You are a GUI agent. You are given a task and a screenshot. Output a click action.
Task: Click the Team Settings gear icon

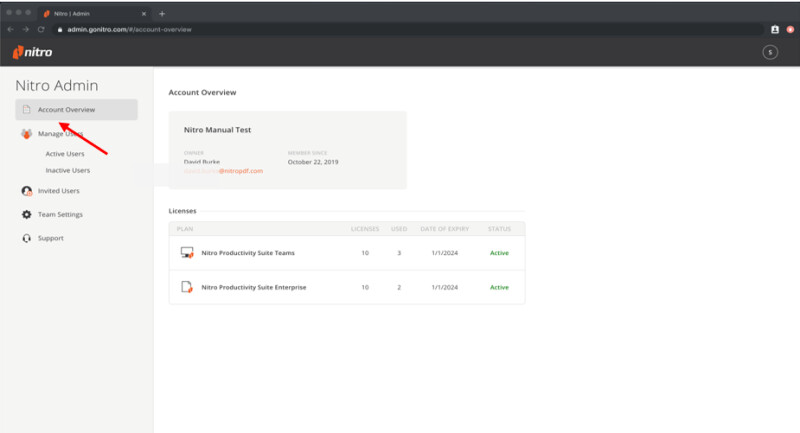(x=27, y=215)
